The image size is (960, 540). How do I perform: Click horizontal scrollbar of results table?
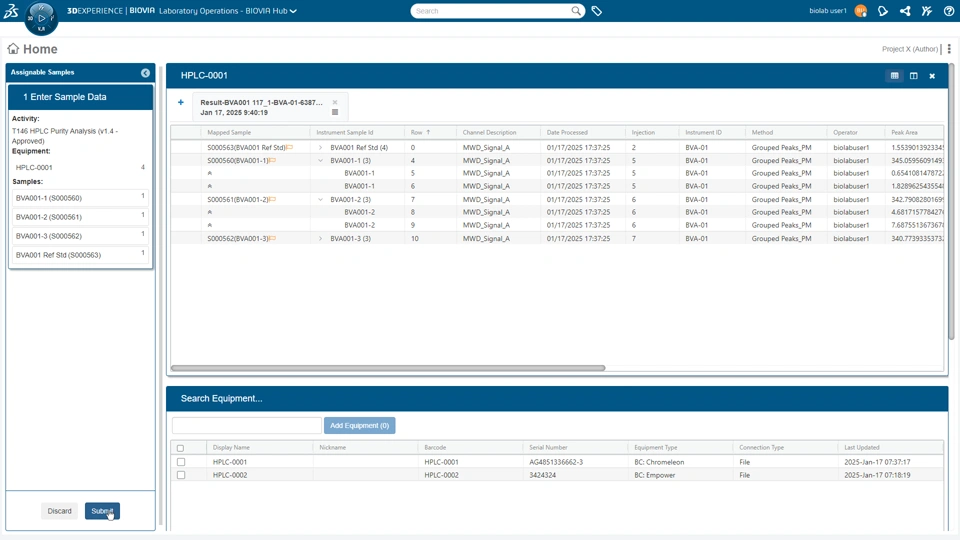(x=388, y=368)
